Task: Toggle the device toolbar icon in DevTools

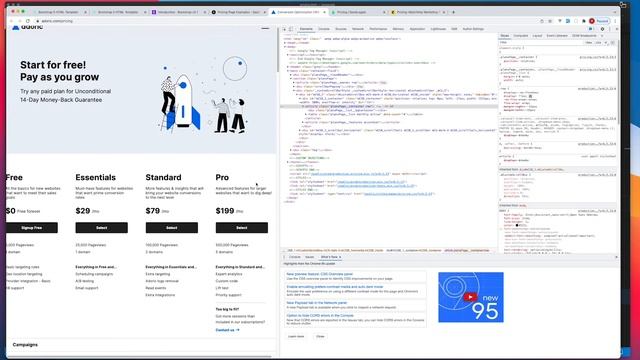Action: click(291, 29)
